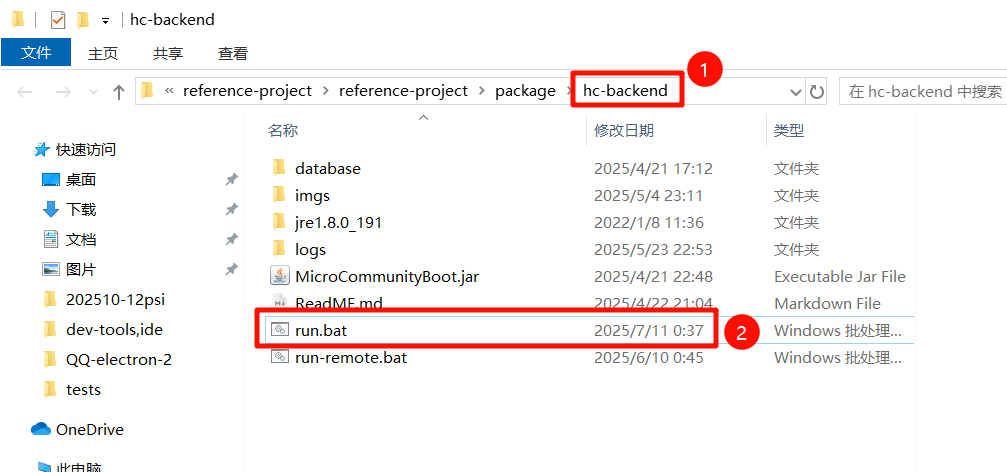Click the 快速访问 star icon
Image resolution: width=1007 pixels, height=472 pixels.
click(x=42, y=150)
